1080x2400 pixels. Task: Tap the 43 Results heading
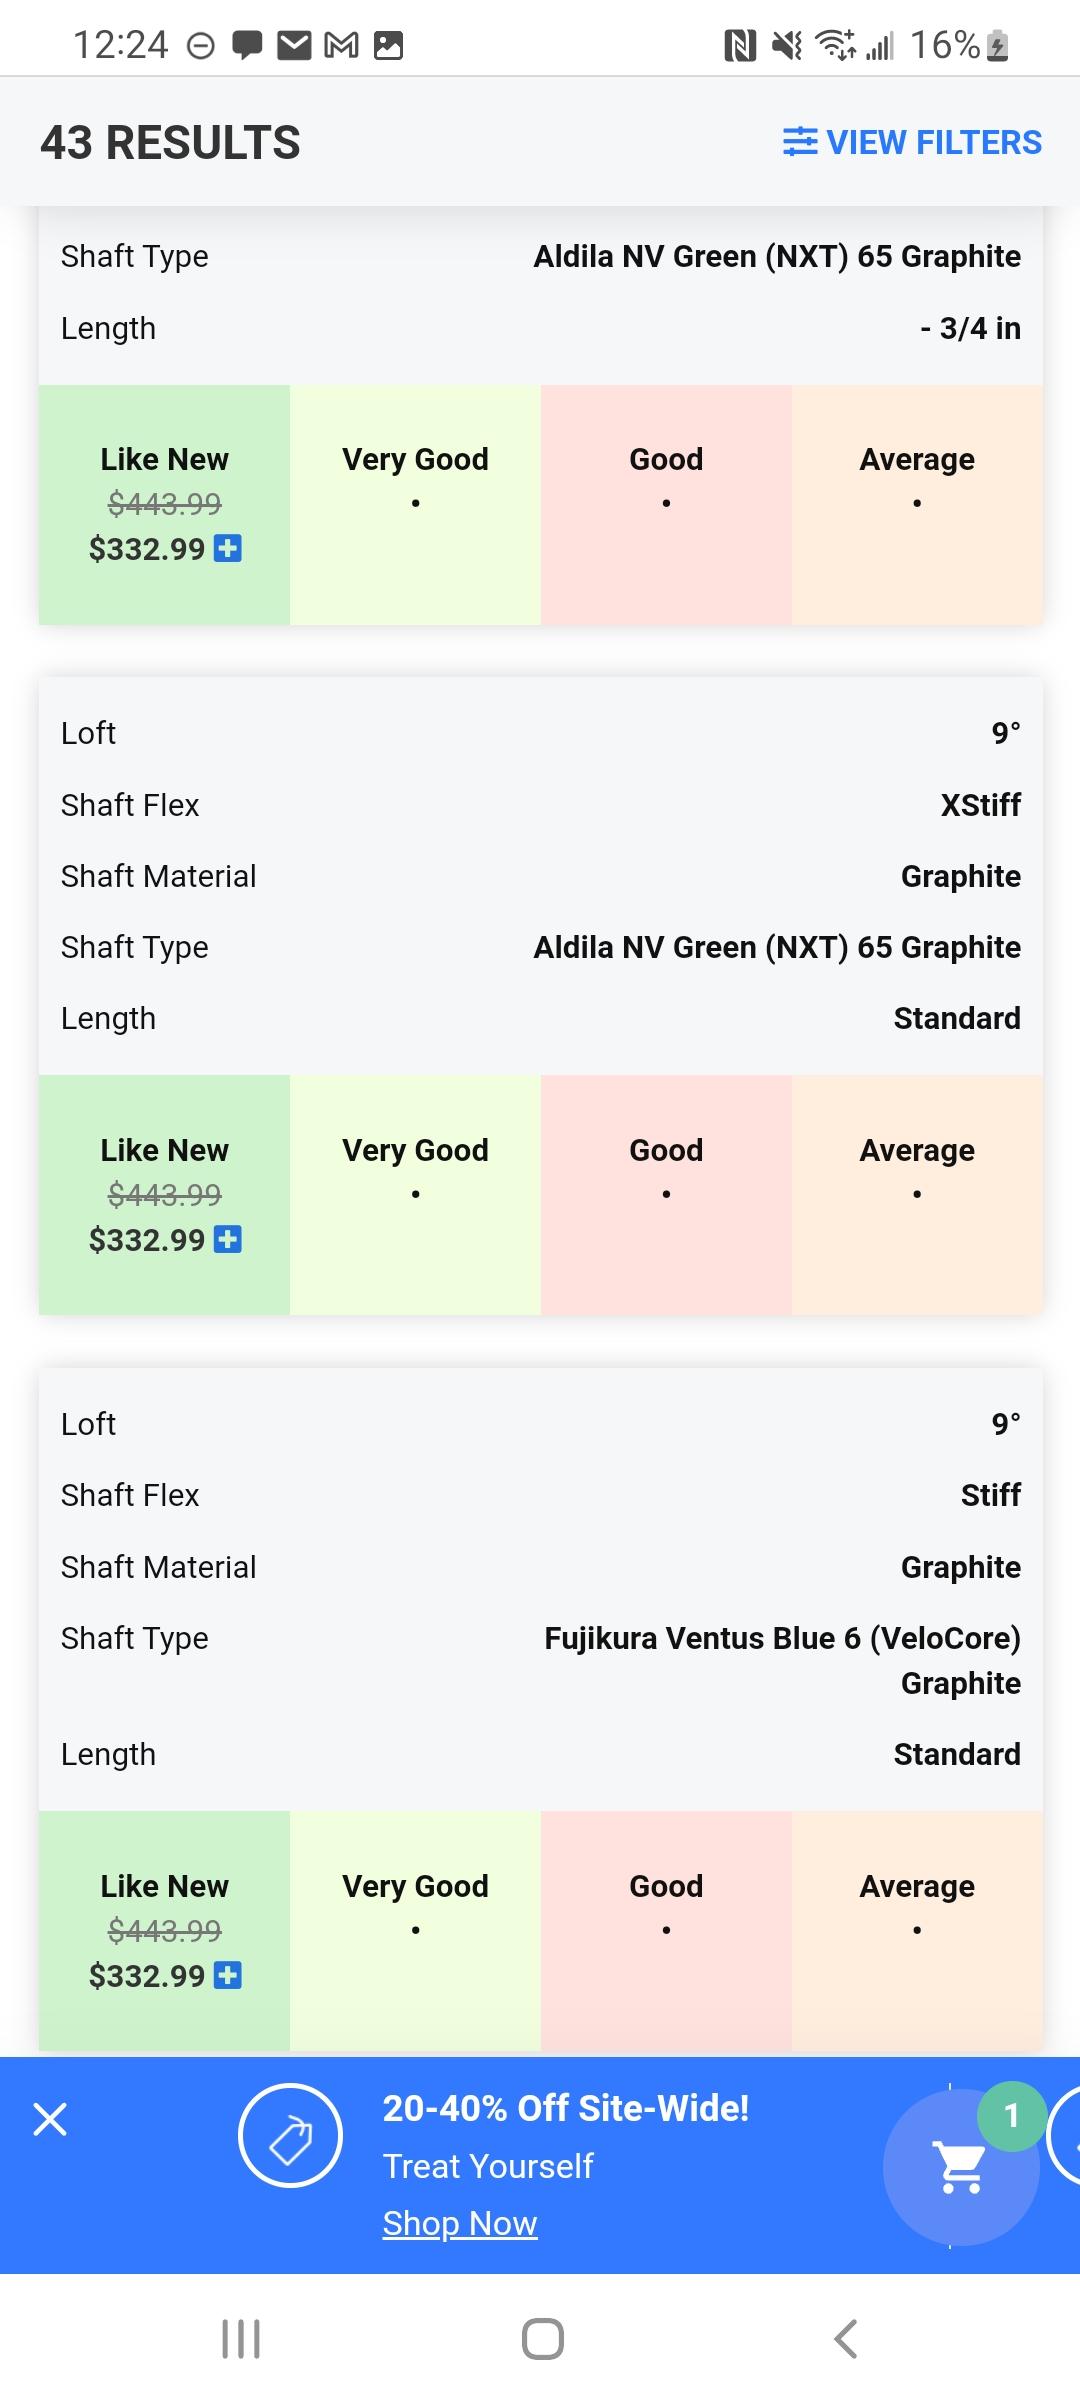171,142
